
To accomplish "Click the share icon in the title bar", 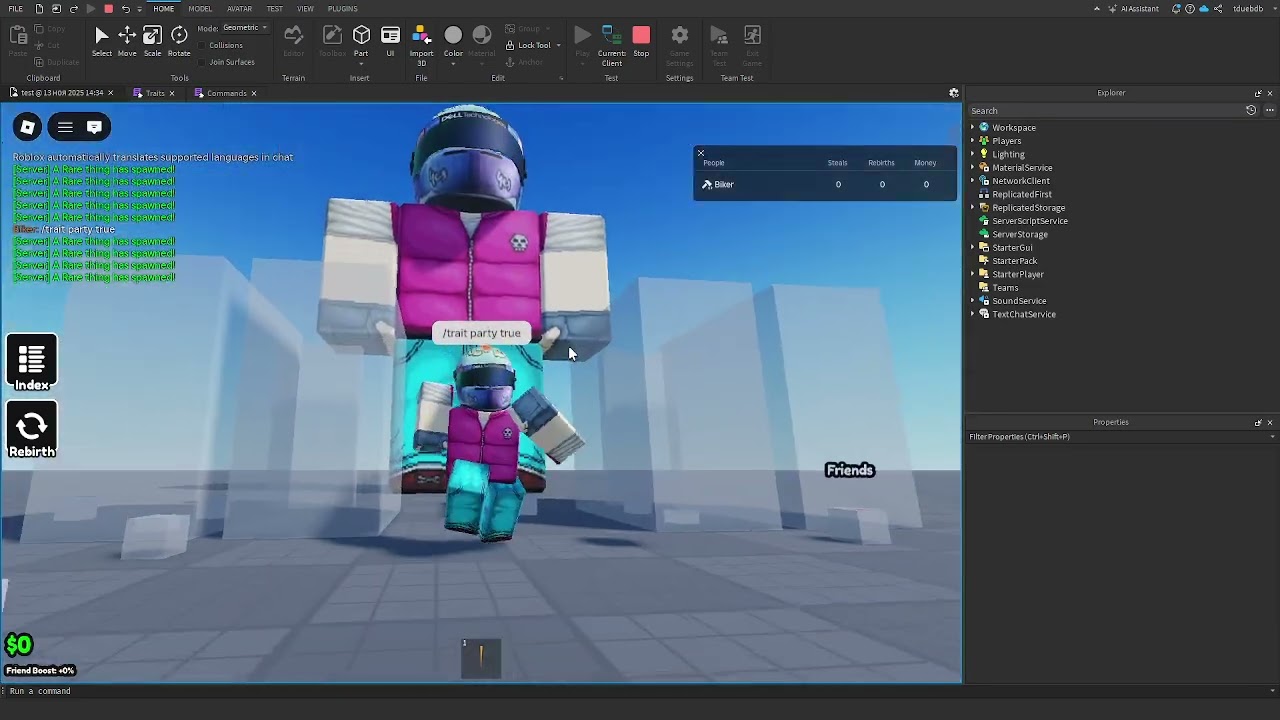I will pos(1217,8).
